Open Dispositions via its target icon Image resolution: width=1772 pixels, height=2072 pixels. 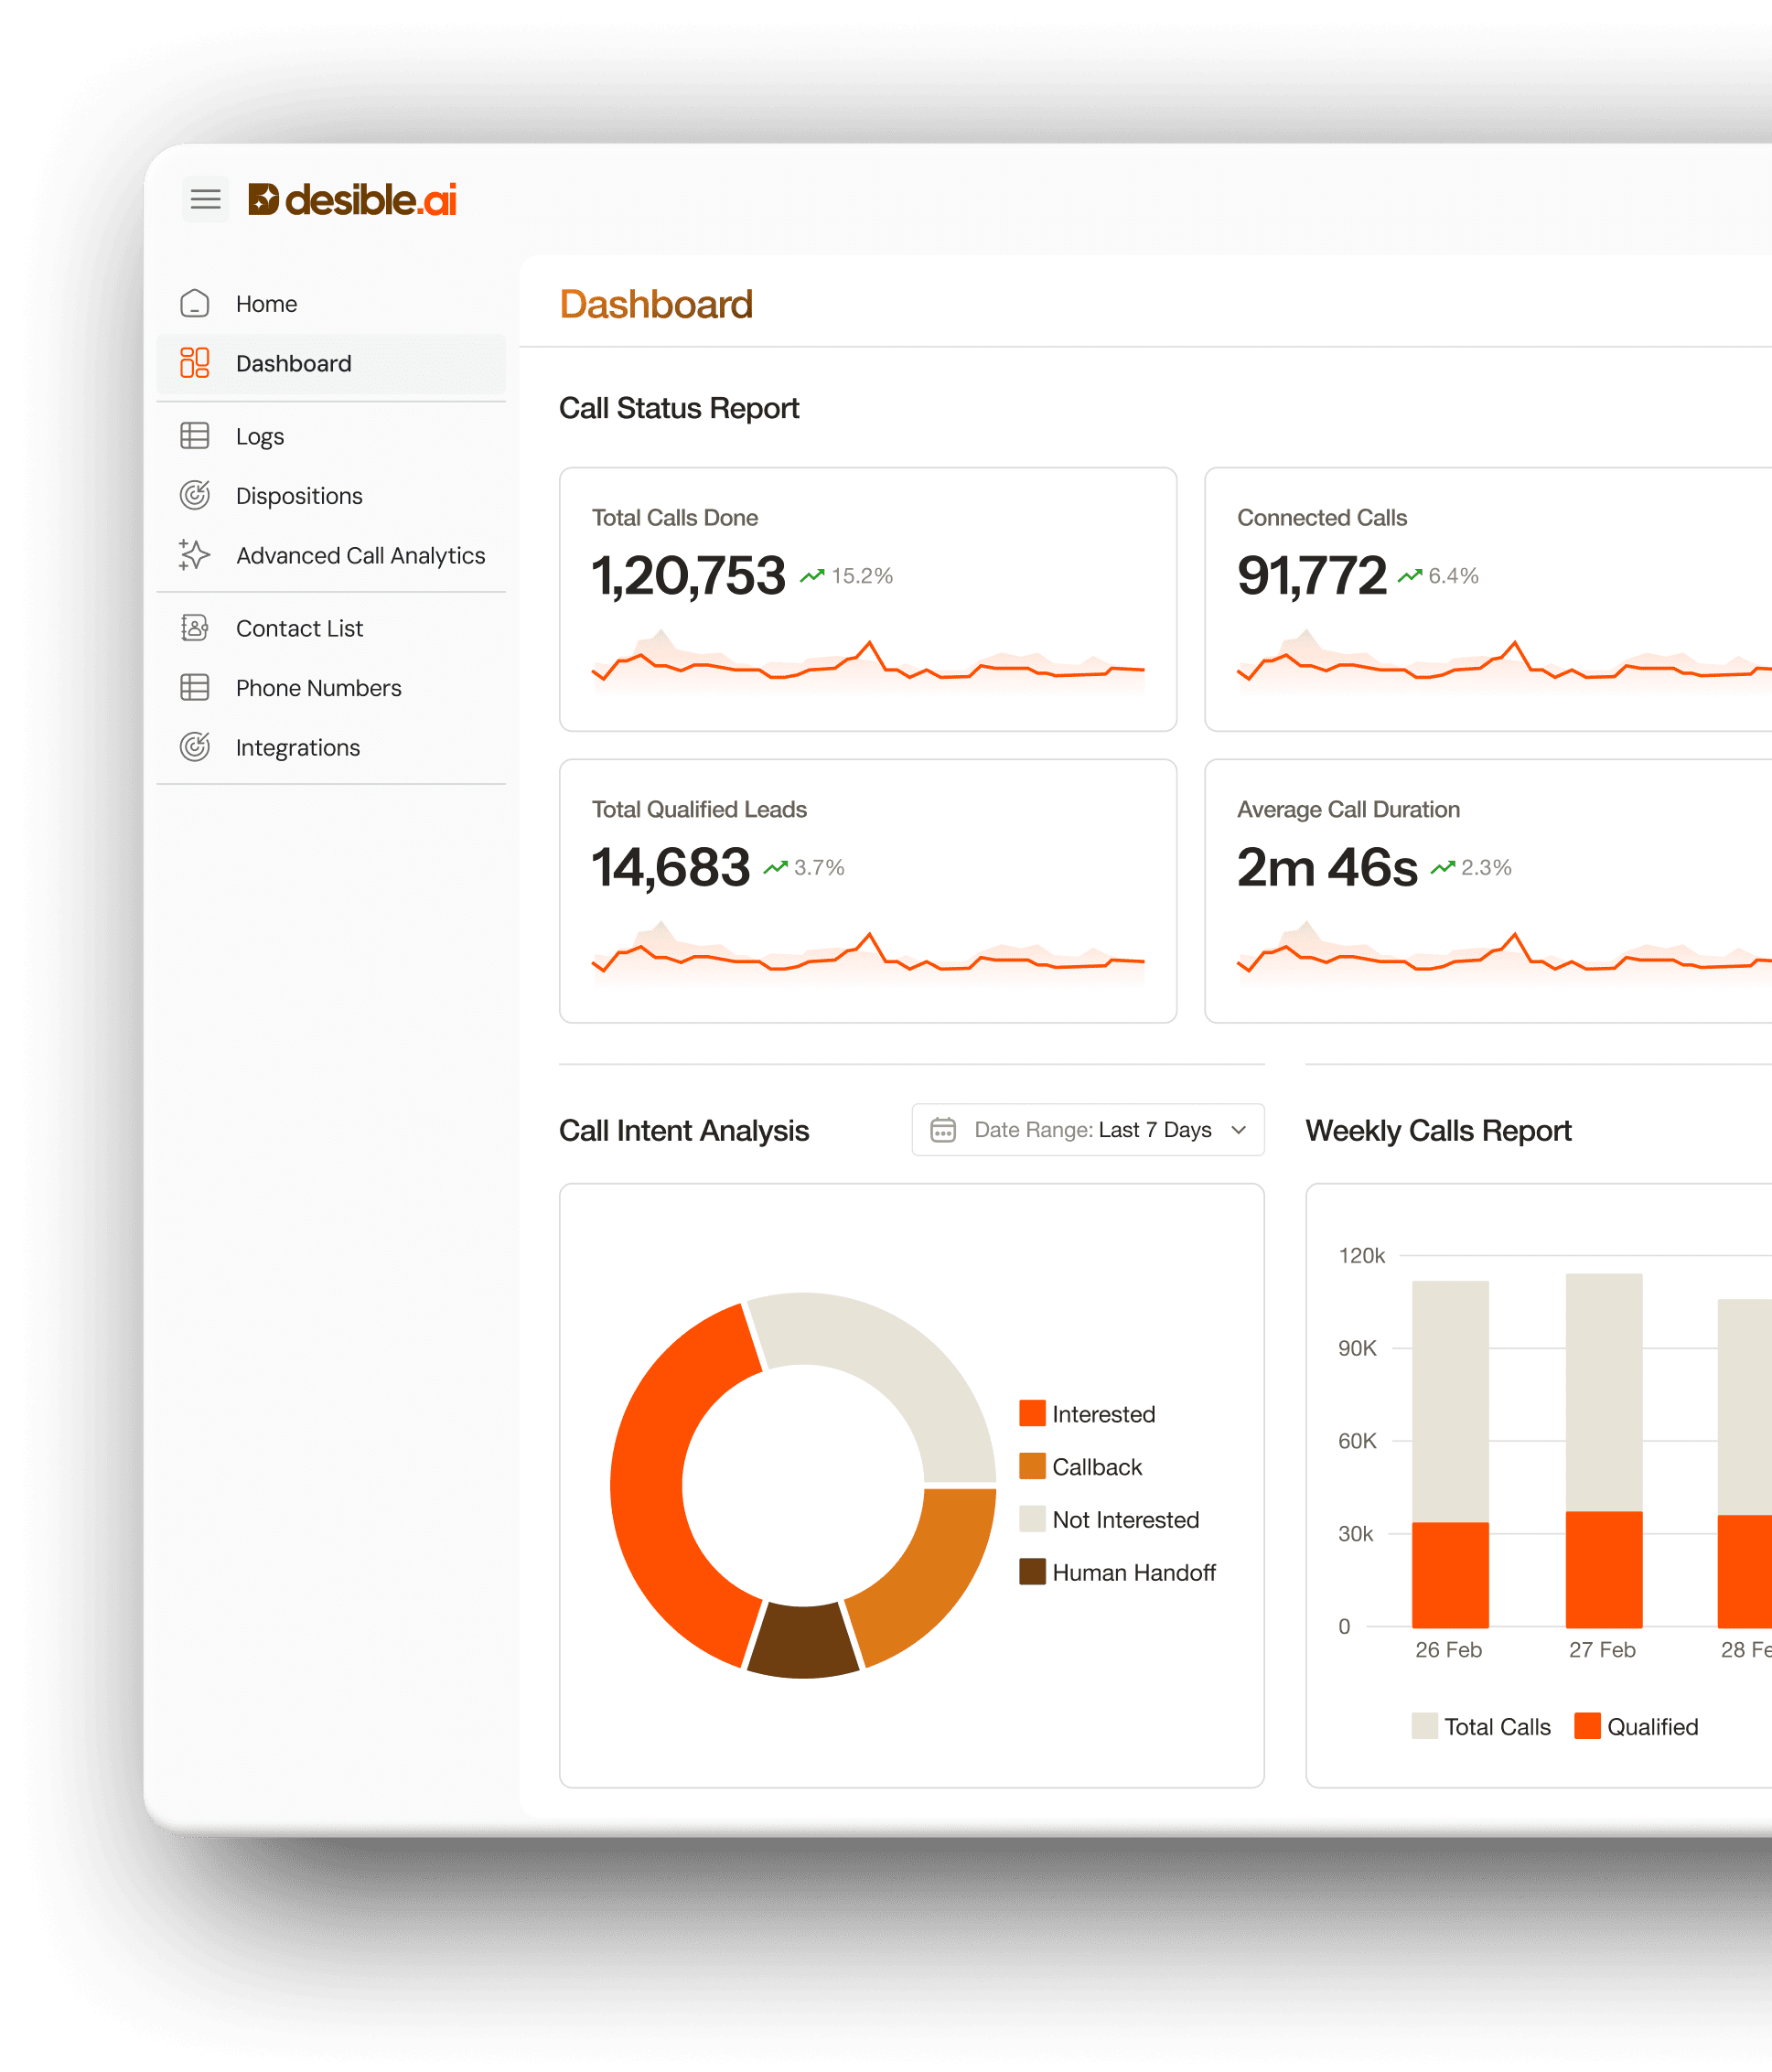click(194, 495)
